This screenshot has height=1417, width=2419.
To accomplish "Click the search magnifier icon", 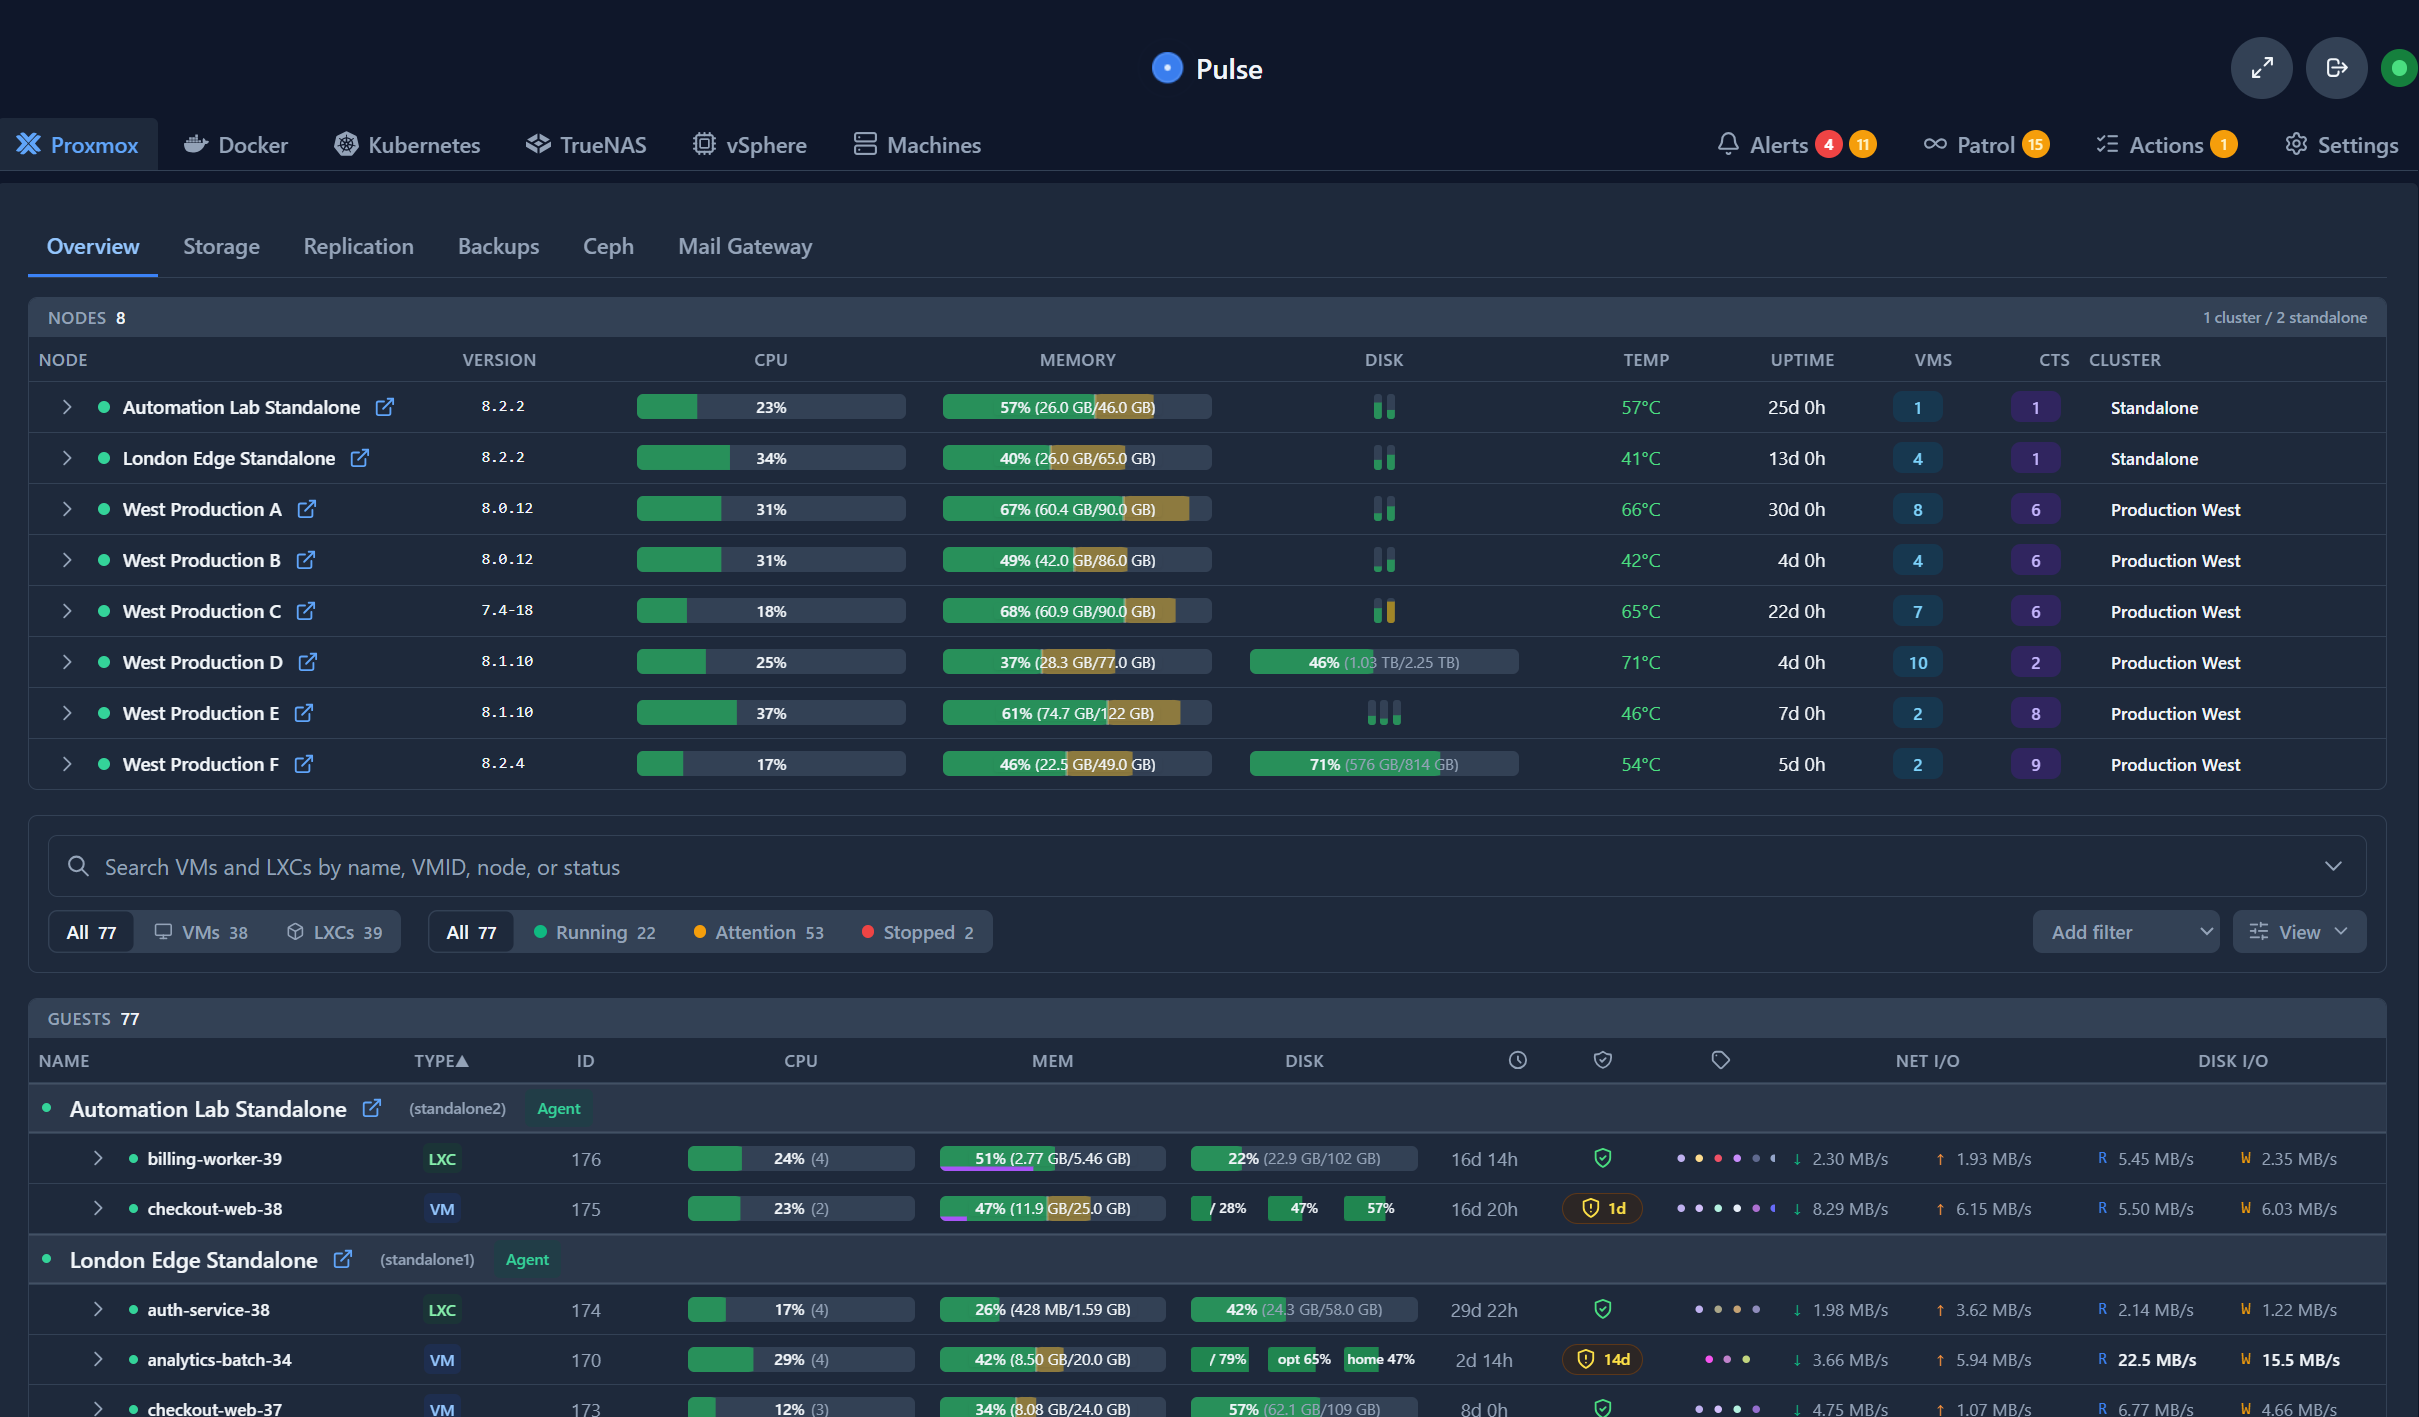I will (x=78, y=866).
